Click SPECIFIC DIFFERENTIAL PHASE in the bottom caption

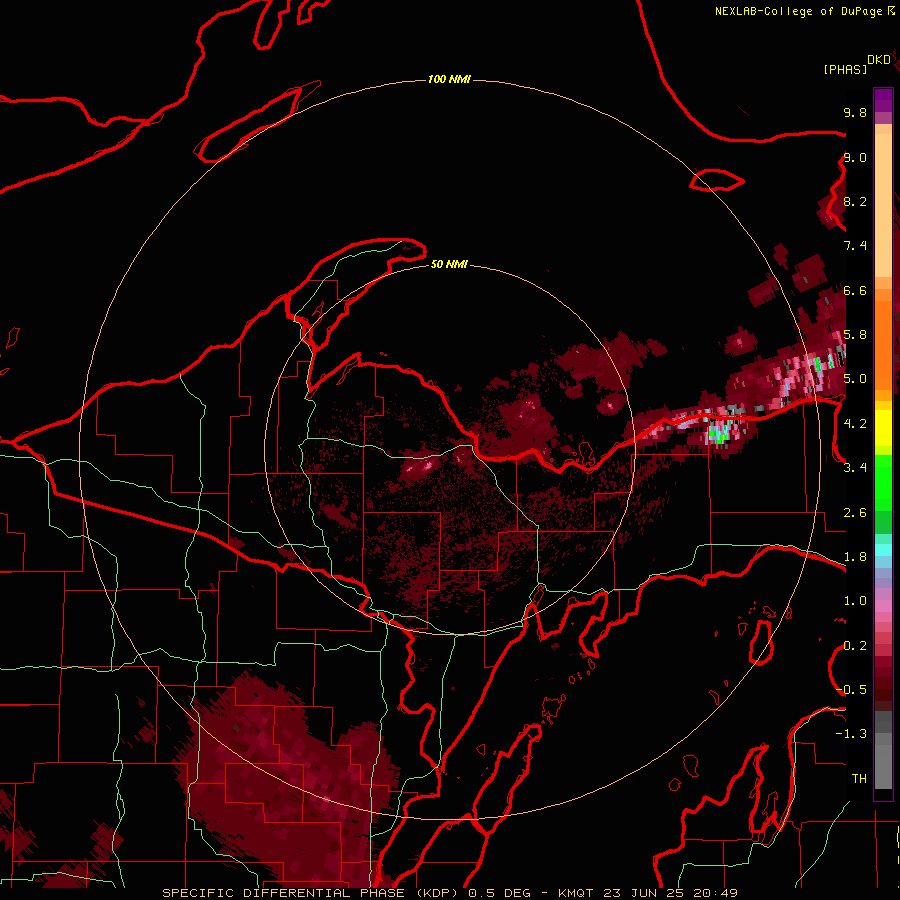(284, 893)
